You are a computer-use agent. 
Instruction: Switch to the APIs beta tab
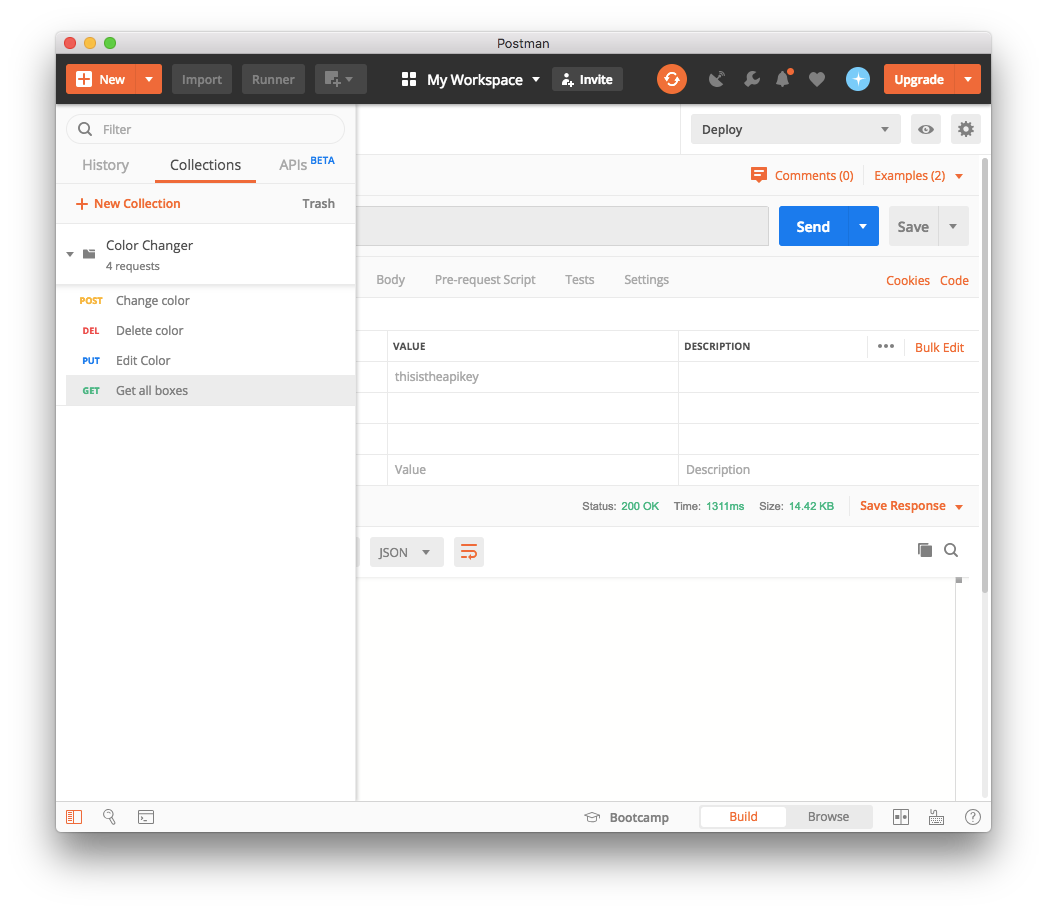(306, 164)
